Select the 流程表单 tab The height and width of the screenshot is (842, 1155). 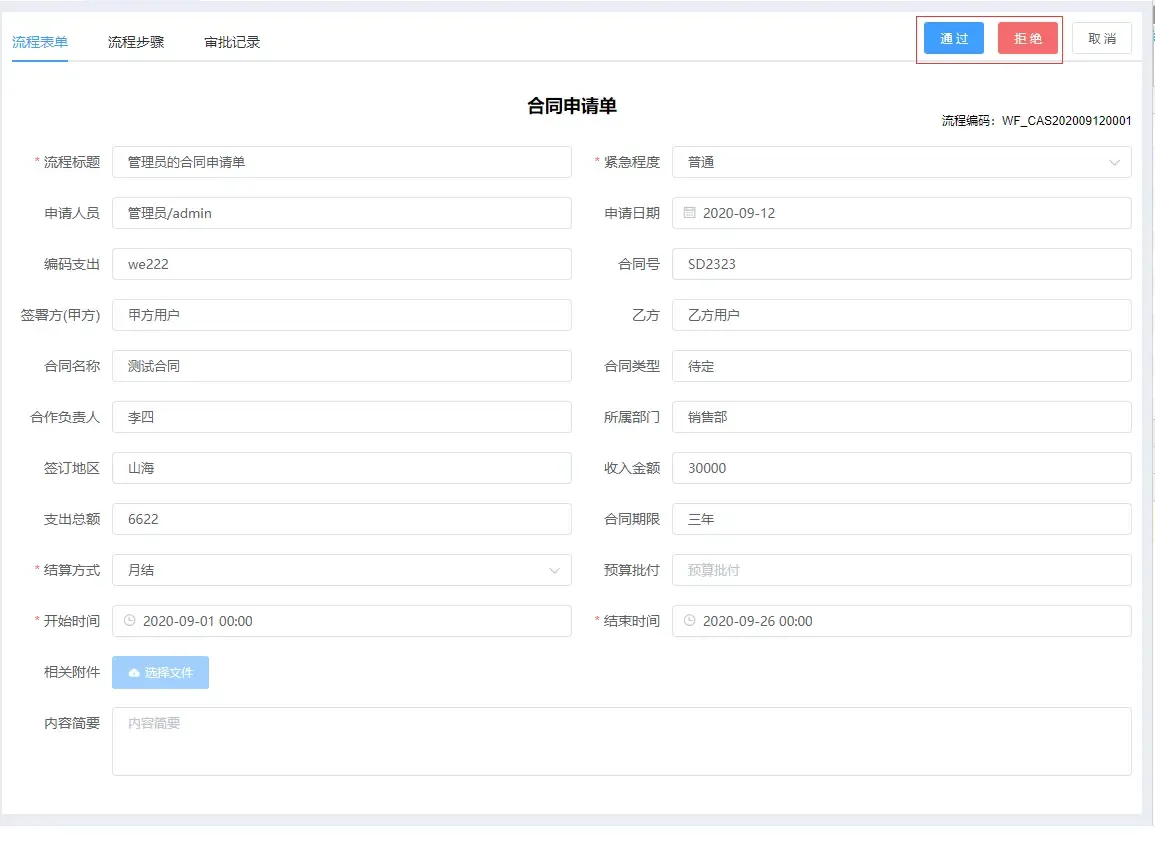click(x=40, y=42)
